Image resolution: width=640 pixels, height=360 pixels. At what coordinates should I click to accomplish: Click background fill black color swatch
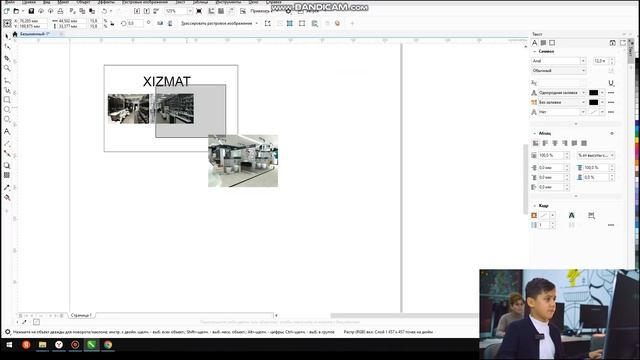click(593, 102)
